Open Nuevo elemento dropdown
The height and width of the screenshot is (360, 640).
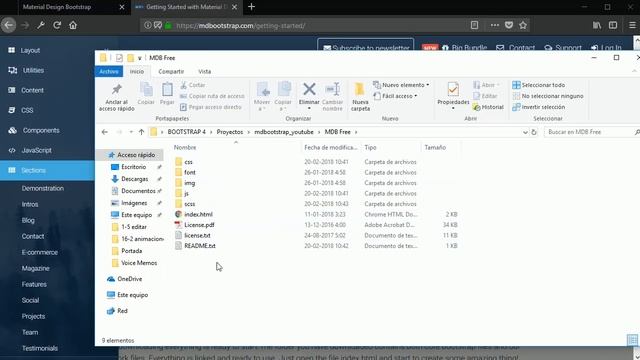click(401, 85)
